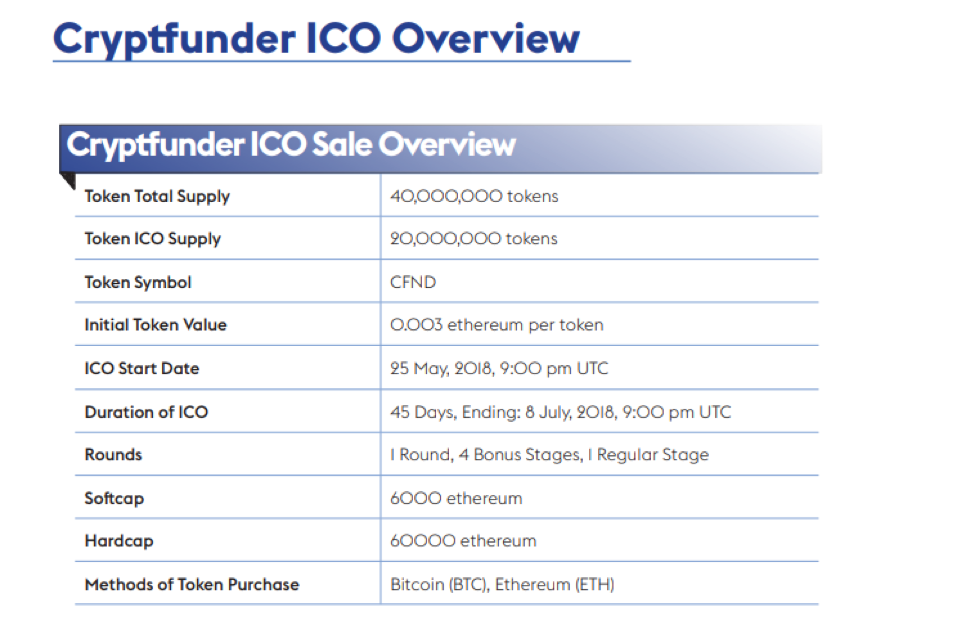This screenshot has width=975, height=634.
Task: Click the Rounds row description text
Action: coord(550,455)
